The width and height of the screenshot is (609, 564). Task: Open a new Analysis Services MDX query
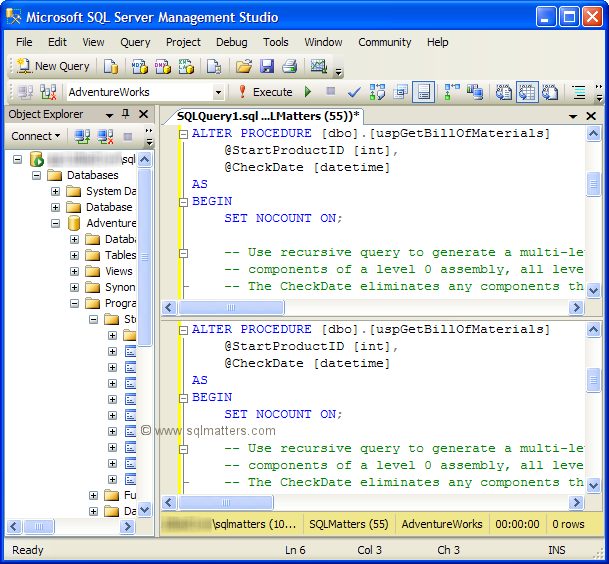pyautogui.click(x=139, y=66)
